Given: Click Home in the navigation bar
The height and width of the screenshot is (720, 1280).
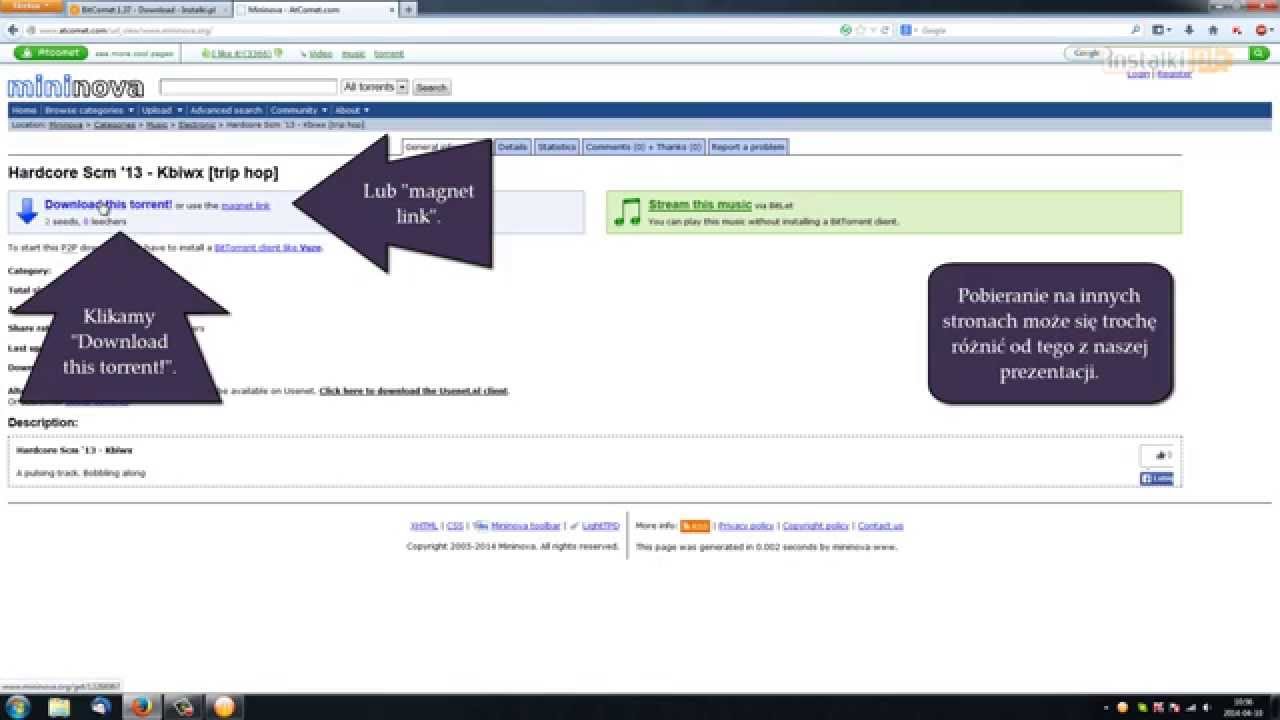Looking at the screenshot, I should click(24, 110).
